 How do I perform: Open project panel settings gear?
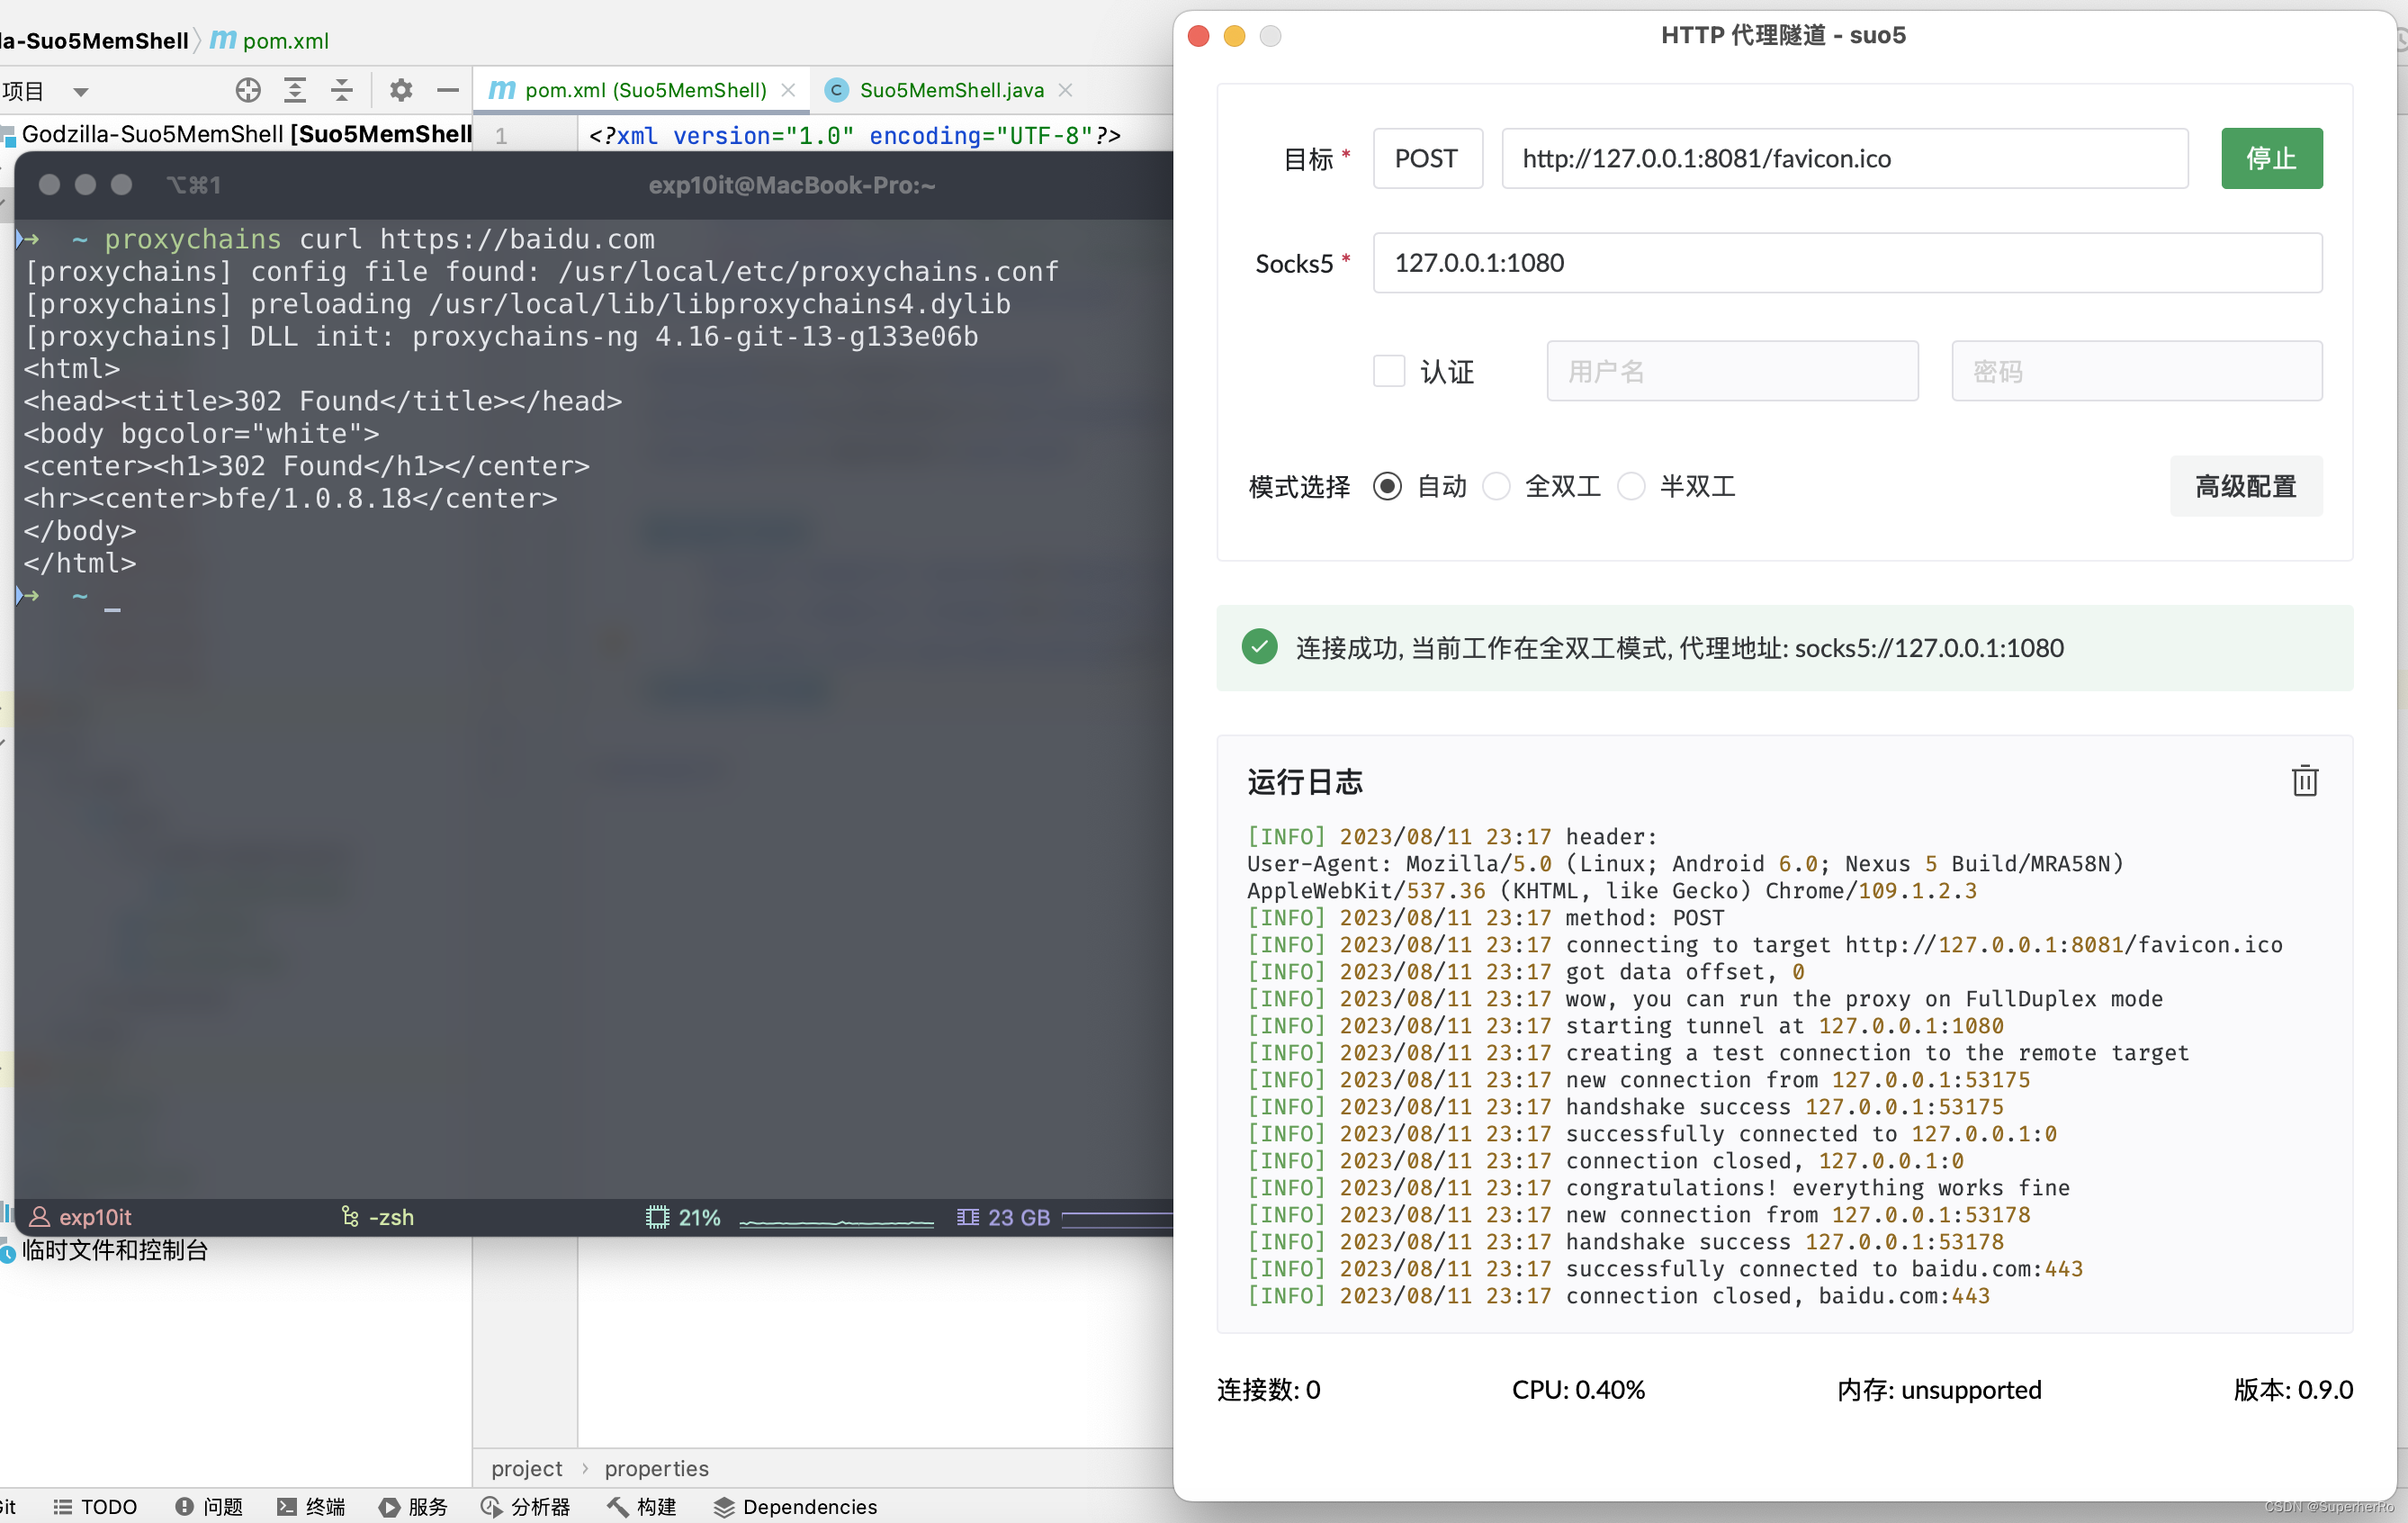click(401, 90)
